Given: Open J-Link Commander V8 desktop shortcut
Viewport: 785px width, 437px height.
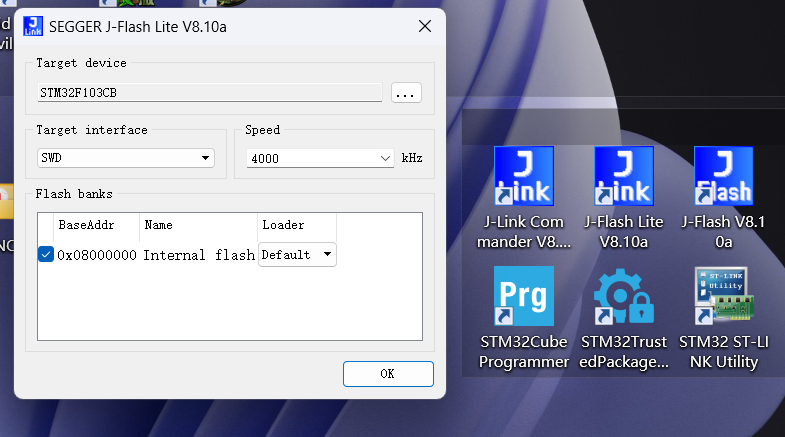Looking at the screenshot, I should pyautogui.click(x=524, y=198).
